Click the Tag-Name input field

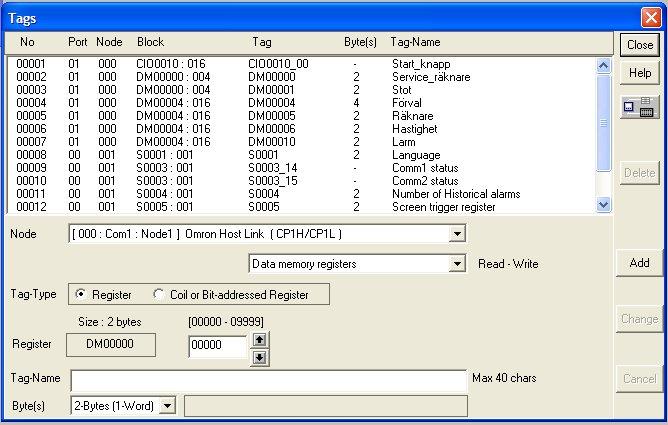pos(269,381)
